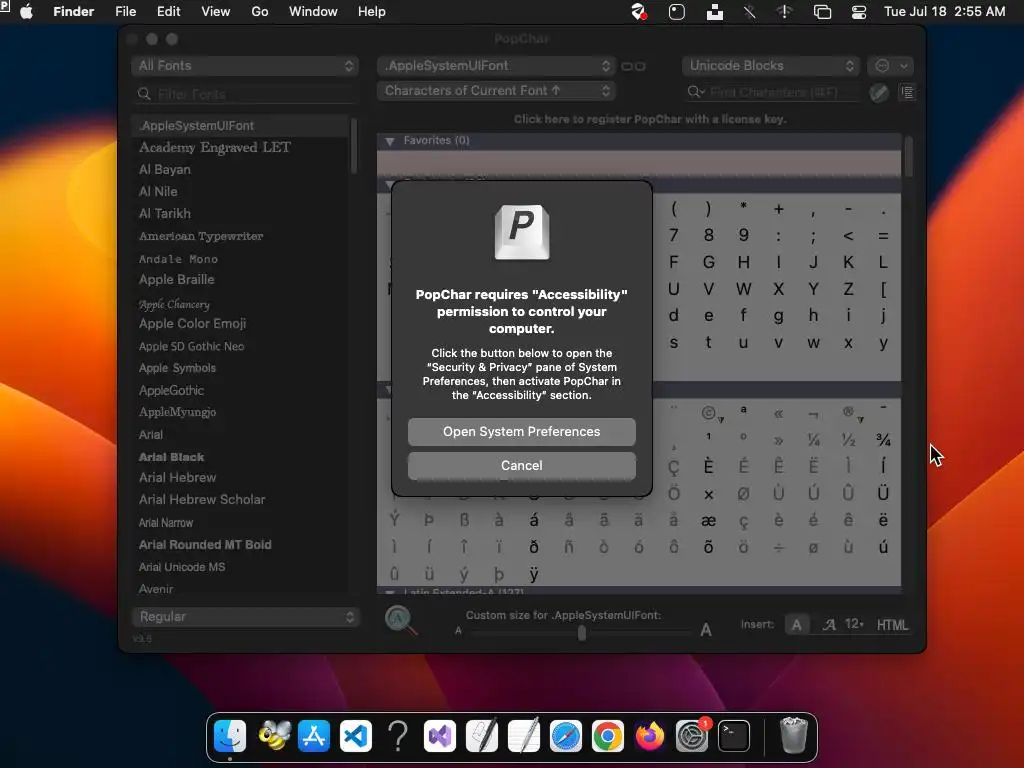Viewport: 1024px width, 768px height.
Task: Select styled font insert mode
Action: pos(829,625)
